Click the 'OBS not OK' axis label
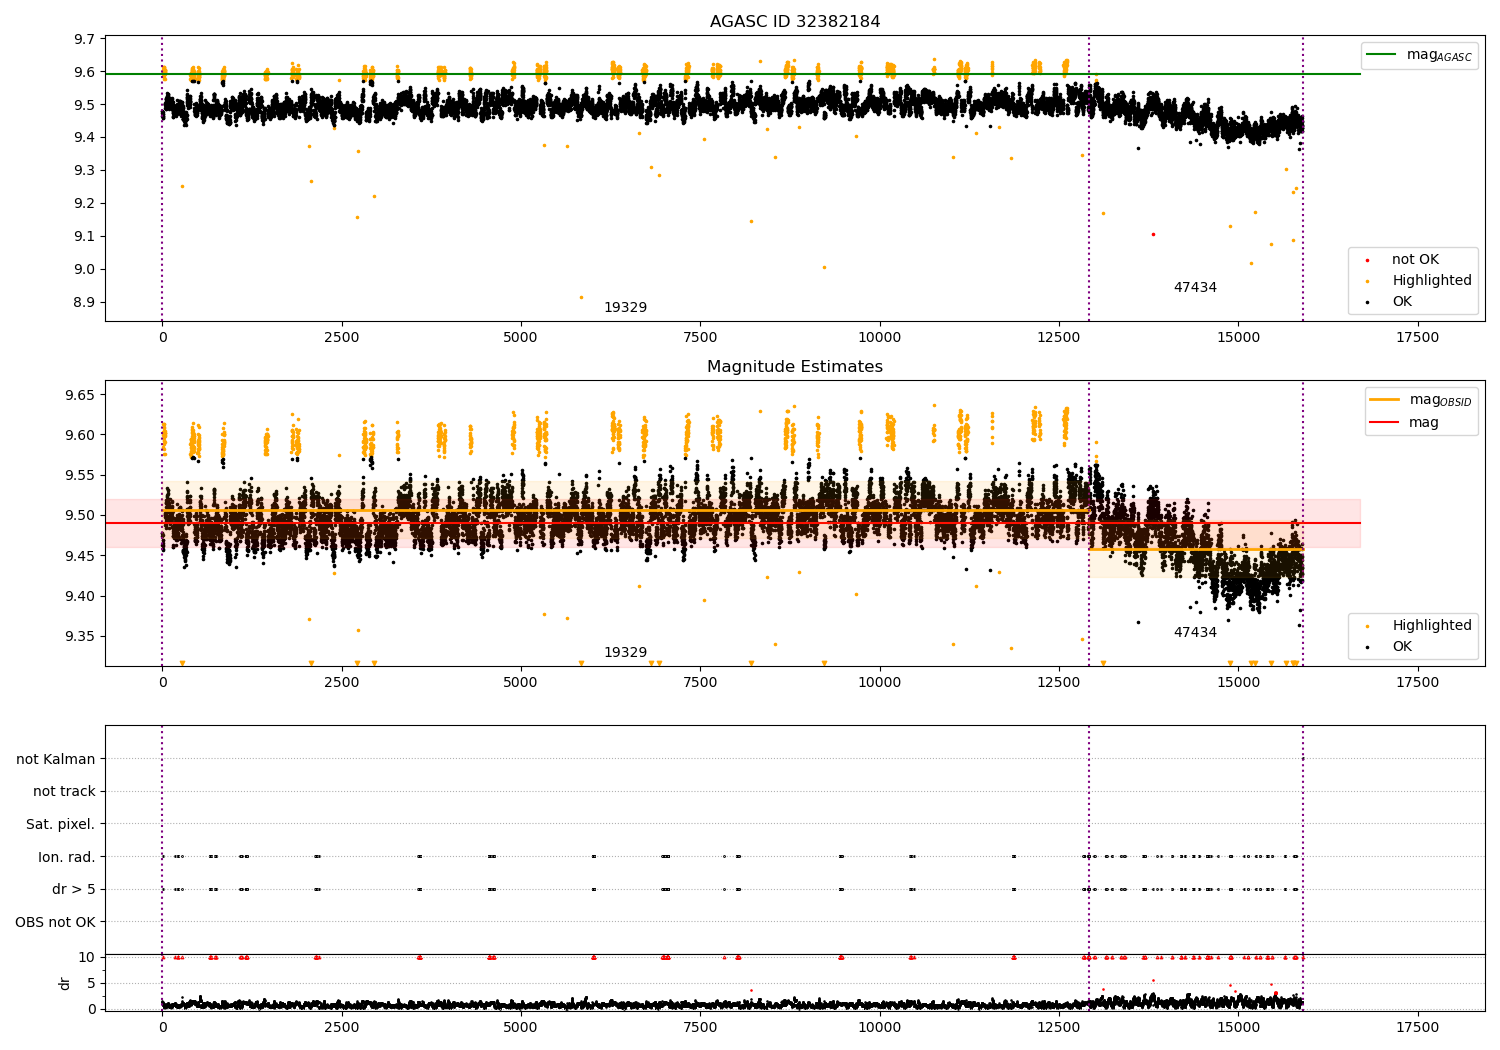This screenshot has width=1500, height=1050. click(55, 922)
